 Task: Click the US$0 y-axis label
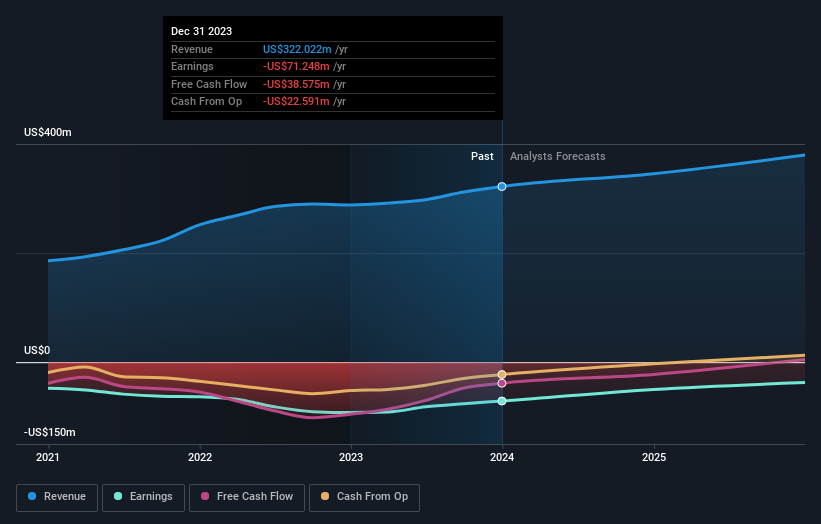point(37,350)
